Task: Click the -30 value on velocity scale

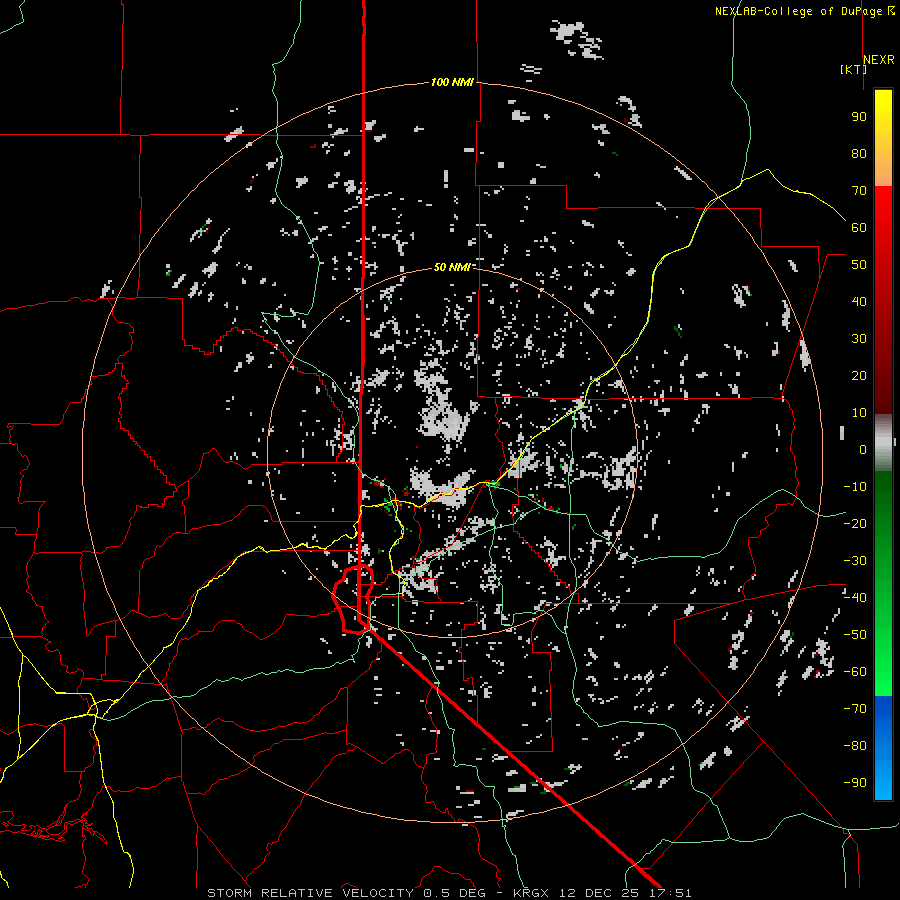Action: [x=855, y=561]
